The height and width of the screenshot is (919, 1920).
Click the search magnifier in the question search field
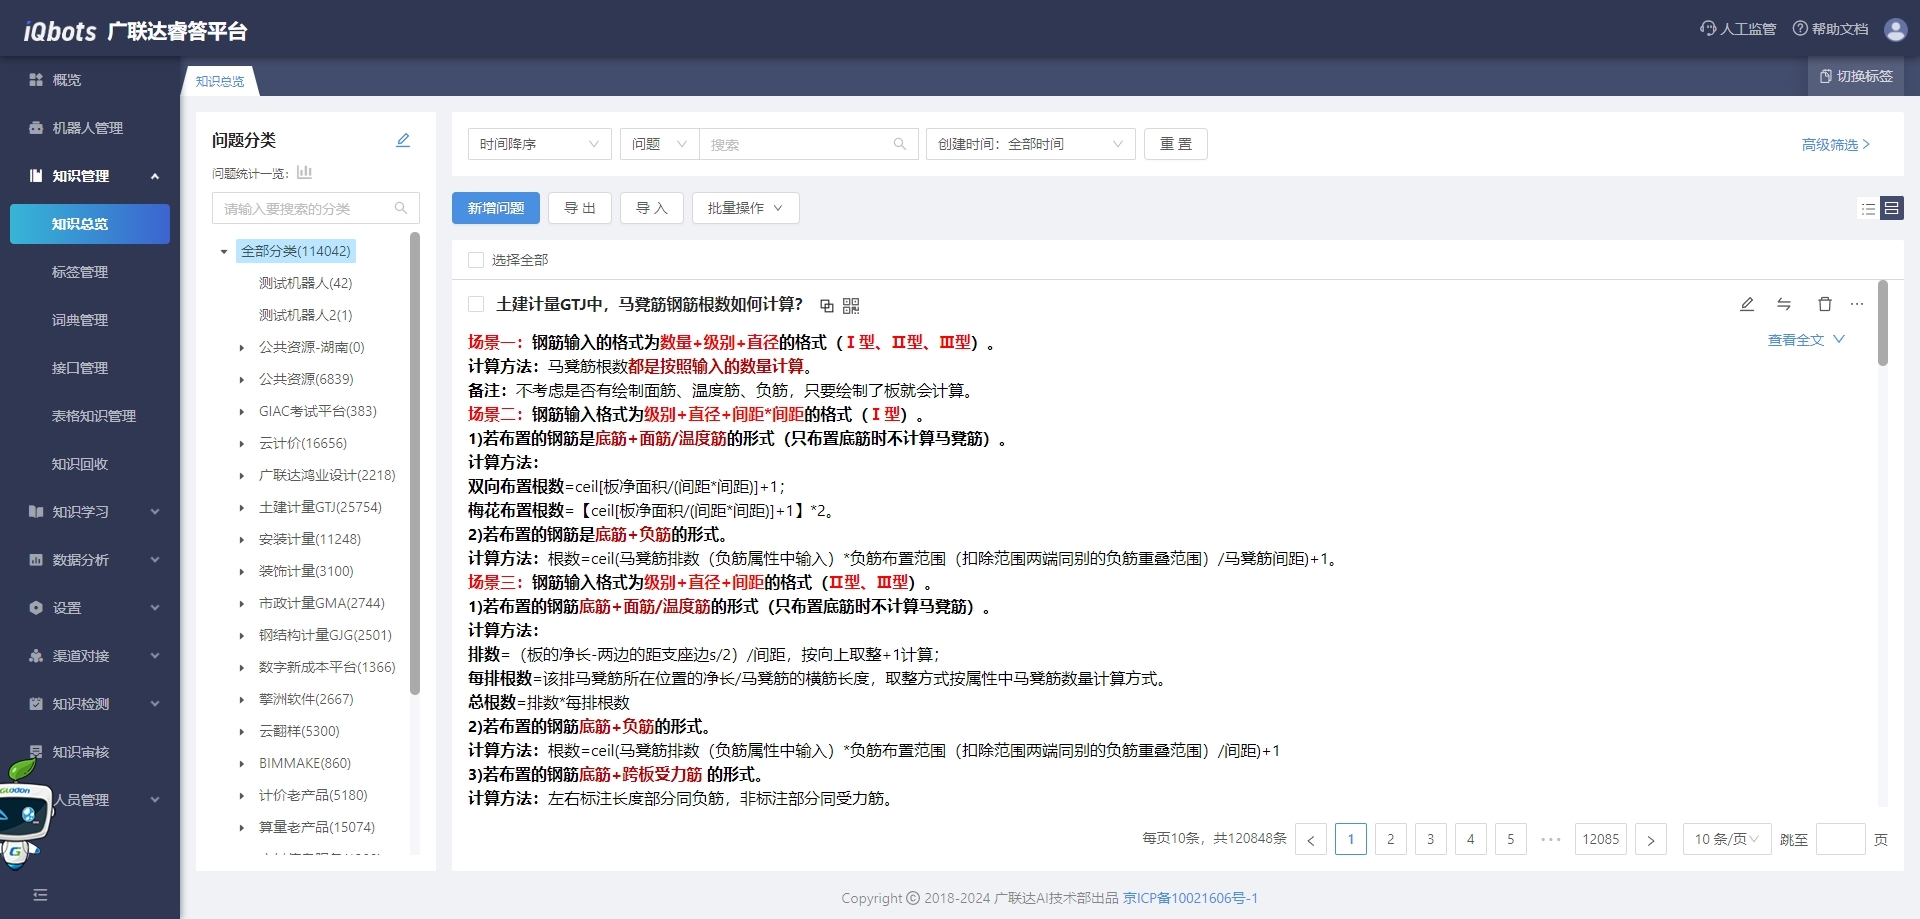[x=900, y=144]
